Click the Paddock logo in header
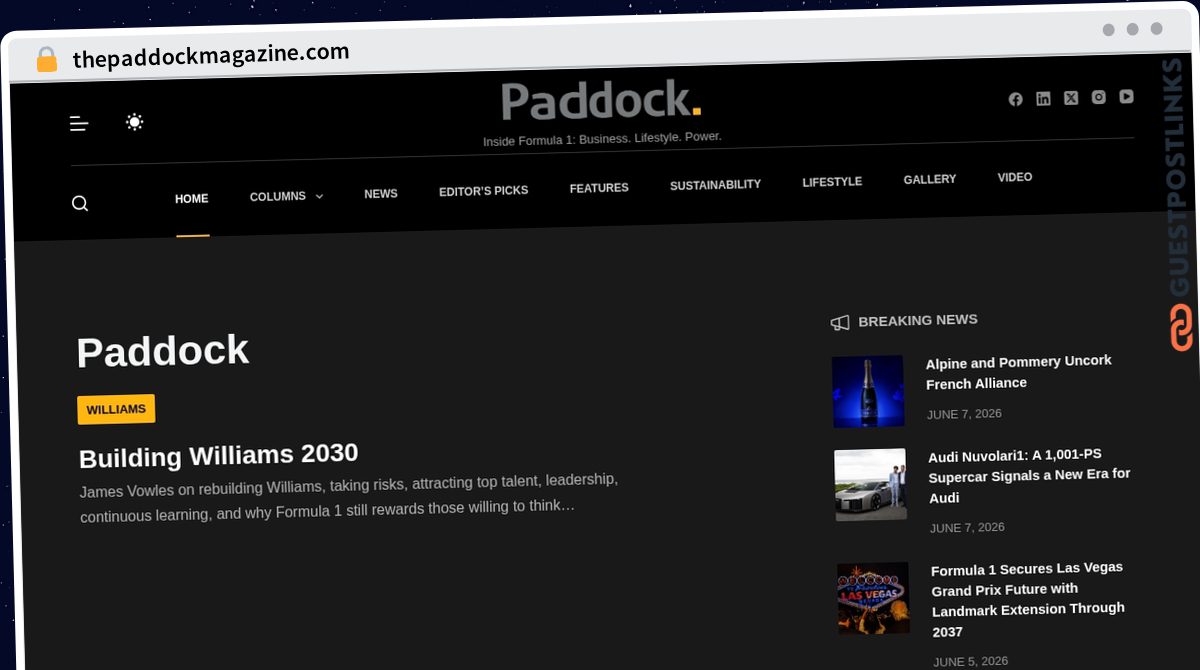This screenshot has width=1200, height=670. tap(601, 101)
